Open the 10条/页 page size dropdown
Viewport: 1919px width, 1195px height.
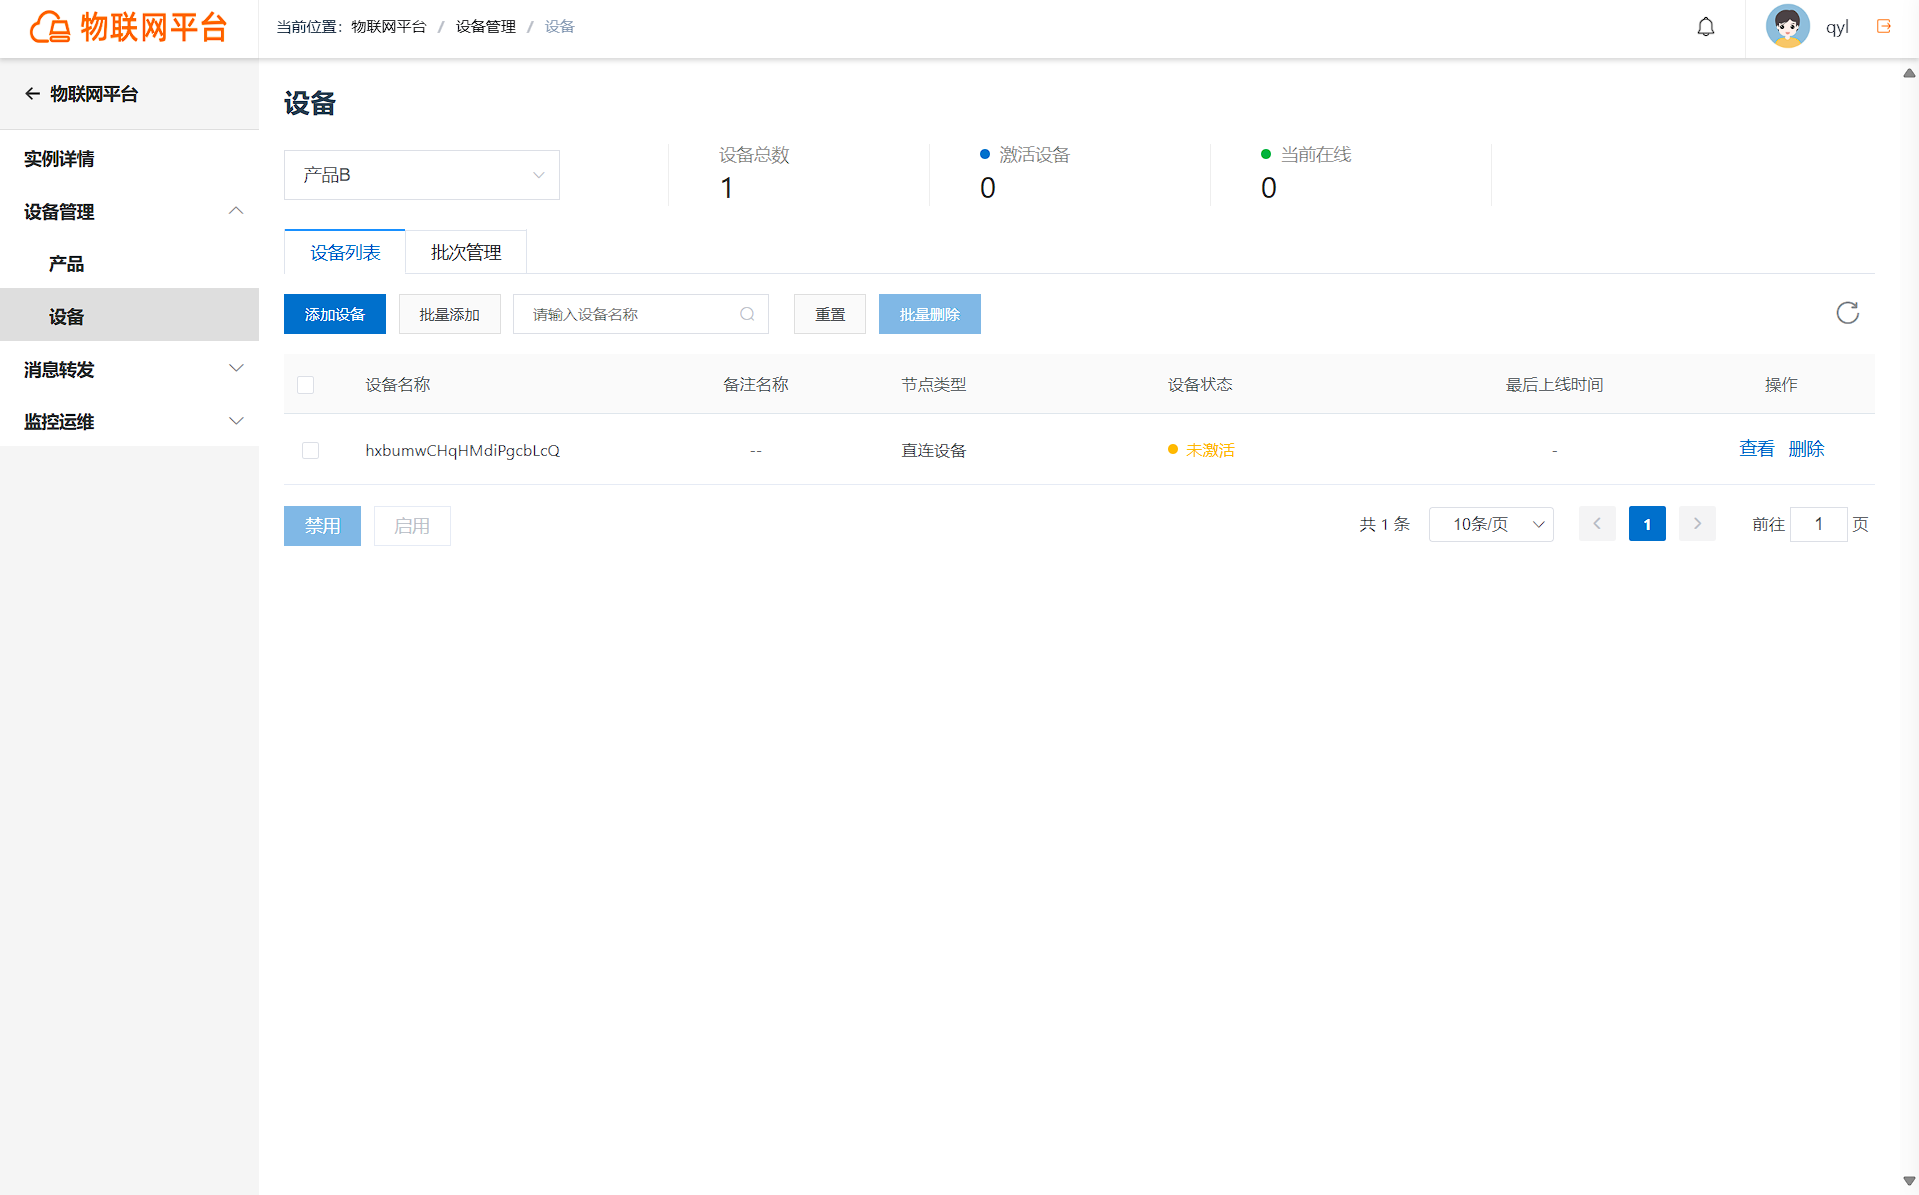pyautogui.click(x=1491, y=524)
